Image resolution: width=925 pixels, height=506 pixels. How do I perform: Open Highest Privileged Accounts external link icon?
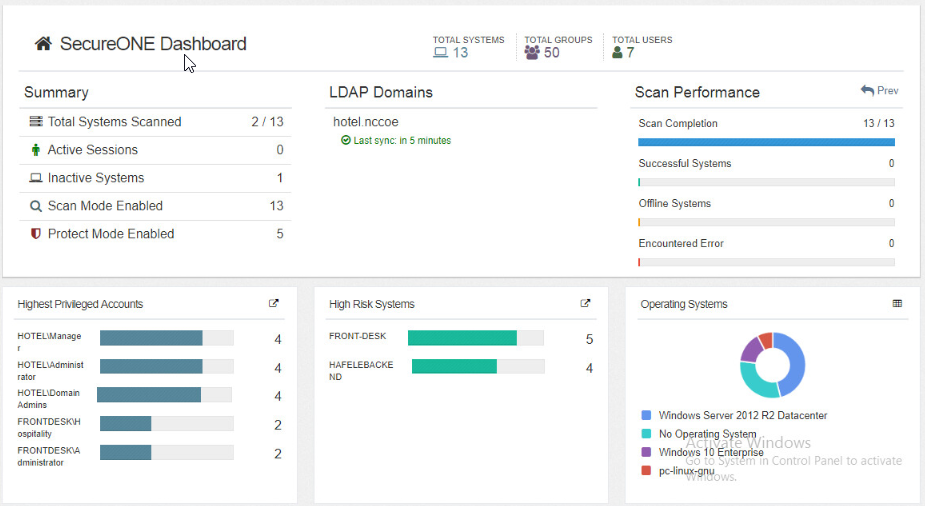point(274,304)
